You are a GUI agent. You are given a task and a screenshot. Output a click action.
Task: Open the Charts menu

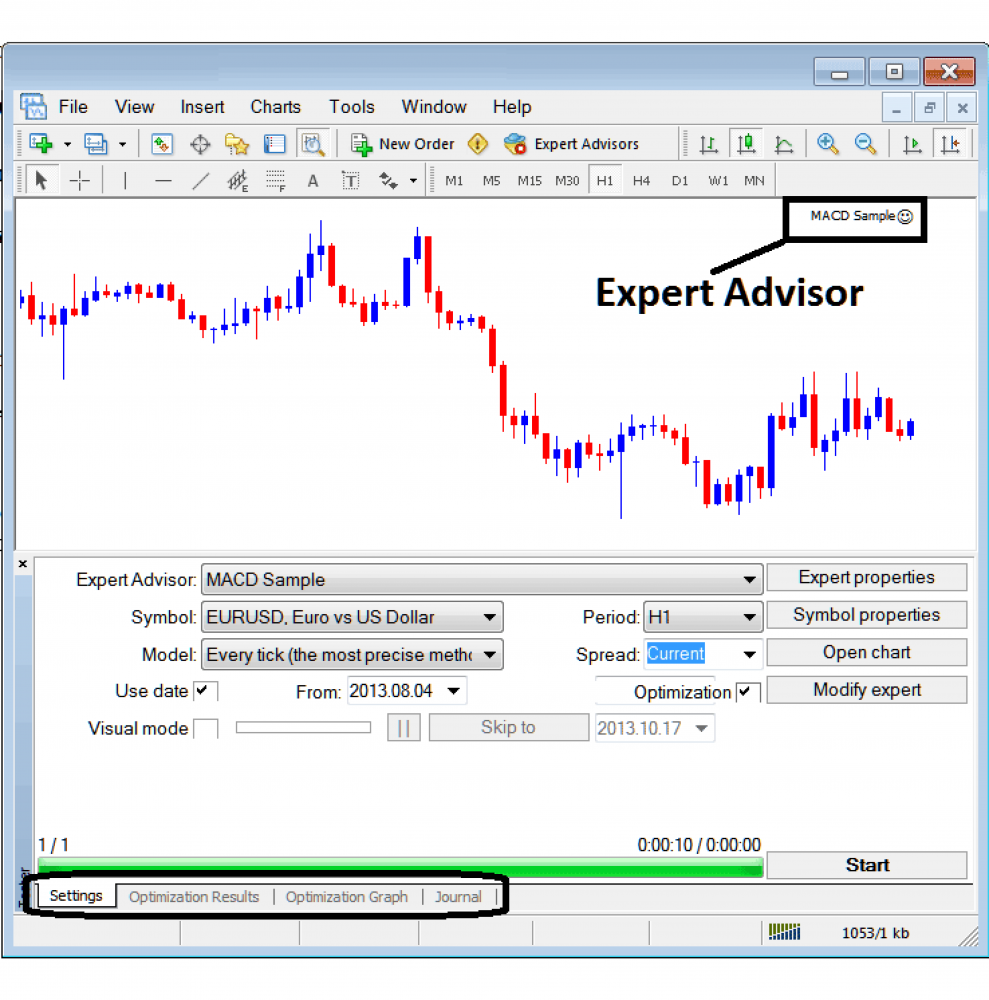275,107
